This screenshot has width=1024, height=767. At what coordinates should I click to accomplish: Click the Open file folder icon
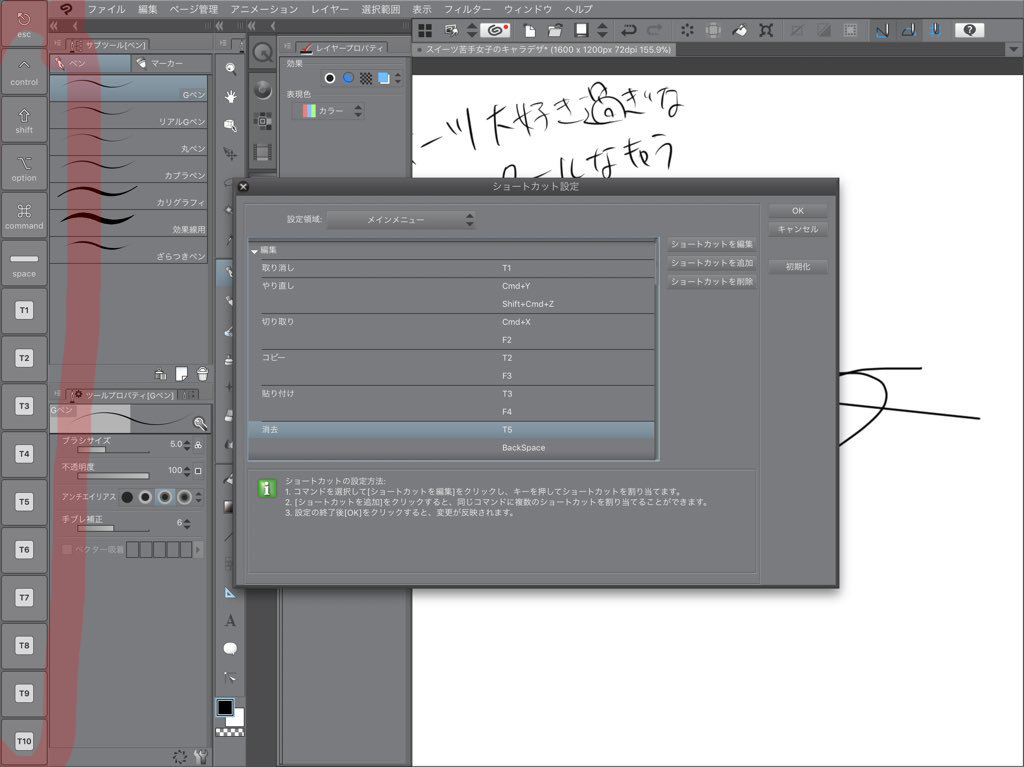click(554, 30)
